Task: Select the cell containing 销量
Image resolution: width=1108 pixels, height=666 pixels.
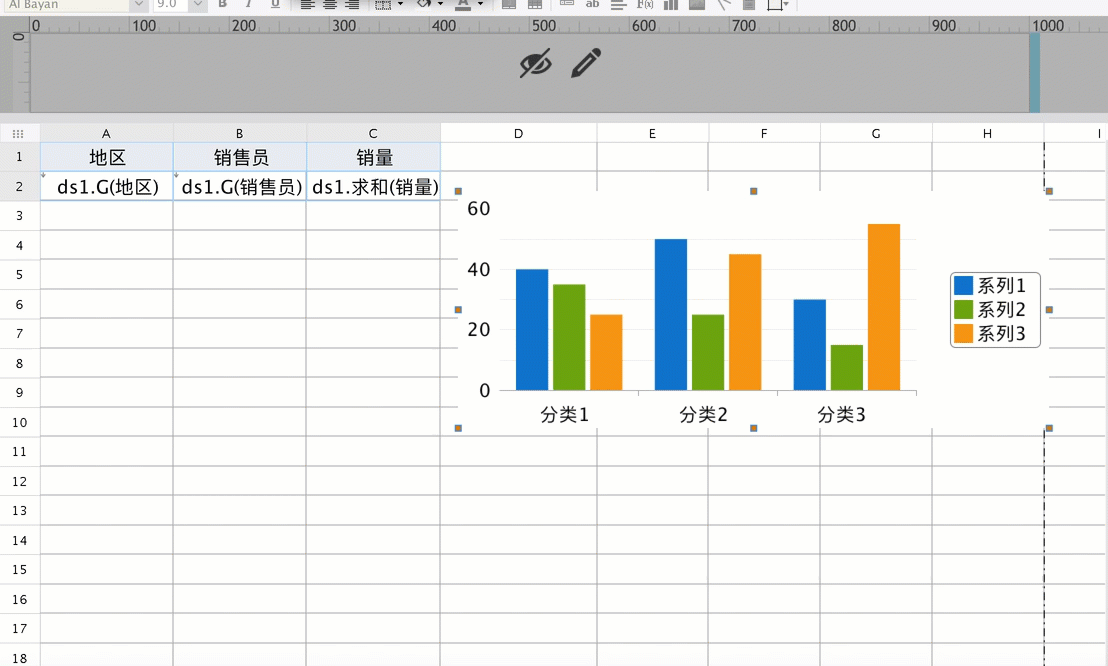Action: [x=373, y=157]
